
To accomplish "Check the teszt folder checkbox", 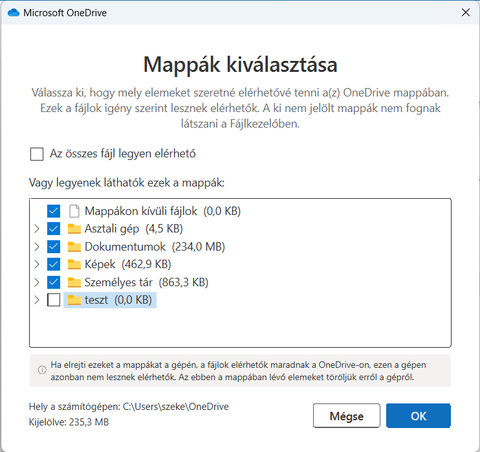I will pyautogui.click(x=54, y=300).
